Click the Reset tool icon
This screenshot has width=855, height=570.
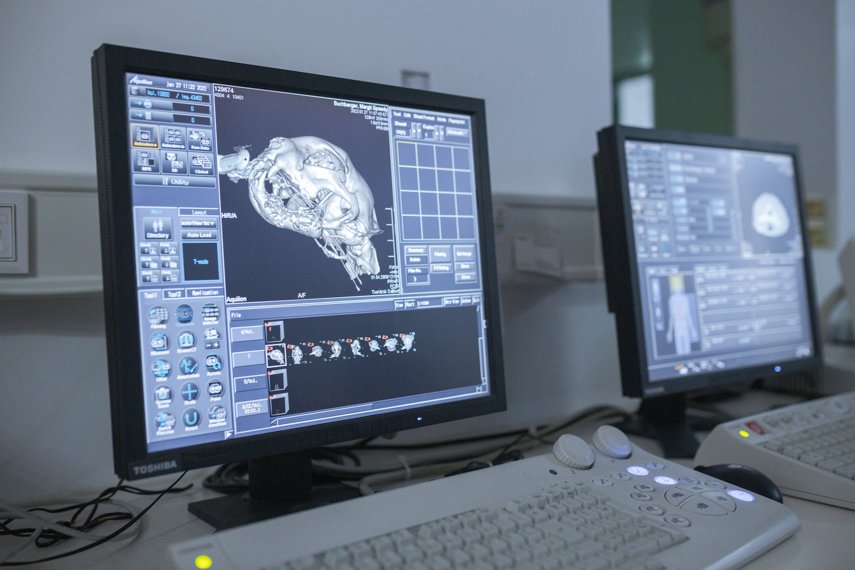pos(191,419)
